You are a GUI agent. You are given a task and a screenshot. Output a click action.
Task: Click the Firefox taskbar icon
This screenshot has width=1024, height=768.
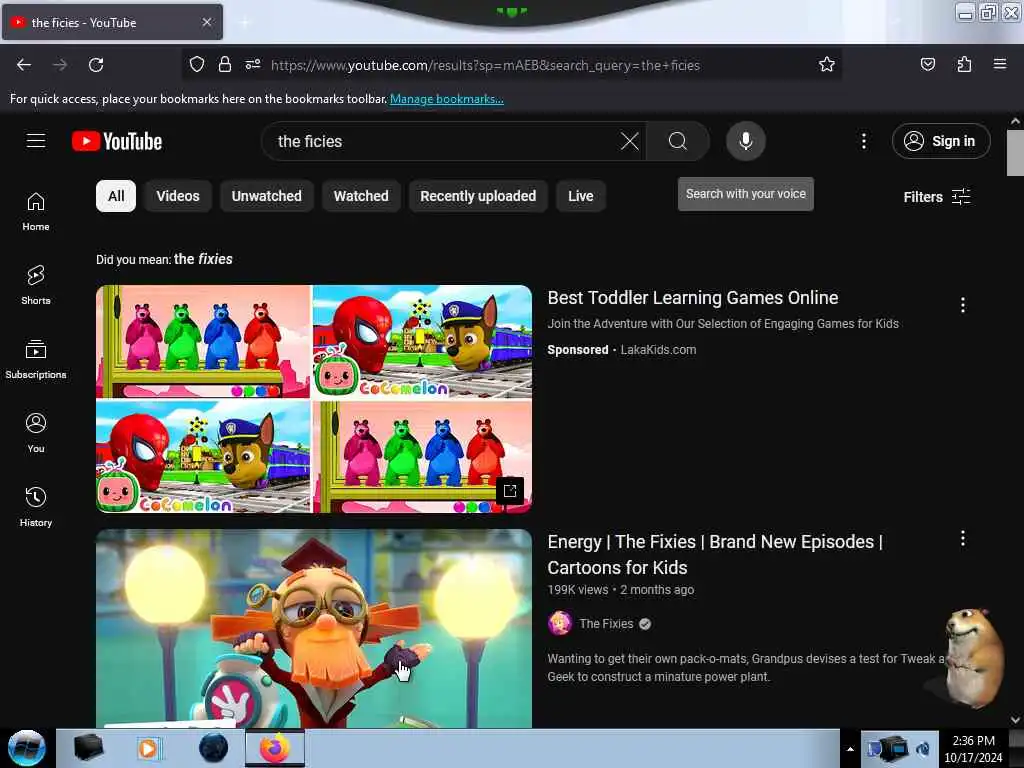[x=275, y=748]
